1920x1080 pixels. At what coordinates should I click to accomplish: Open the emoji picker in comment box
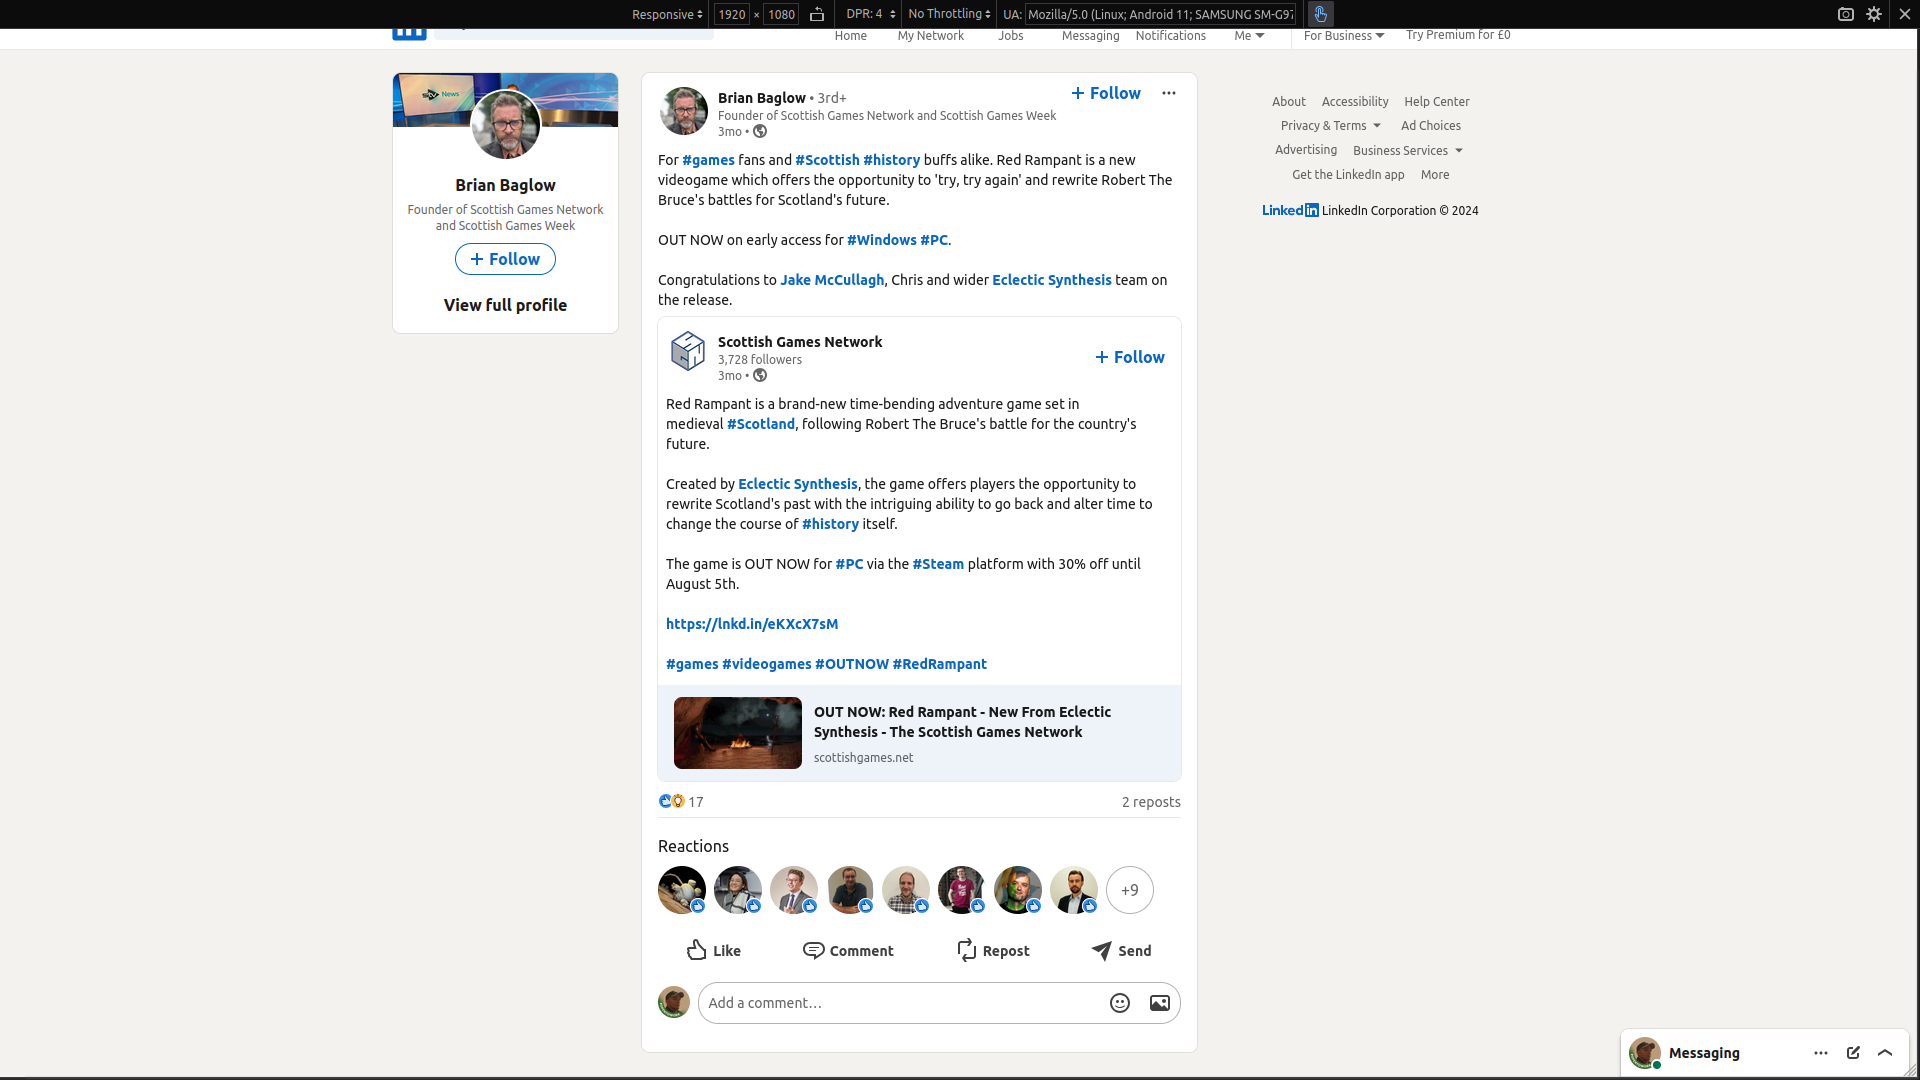pyautogui.click(x=1120, y=1003)
